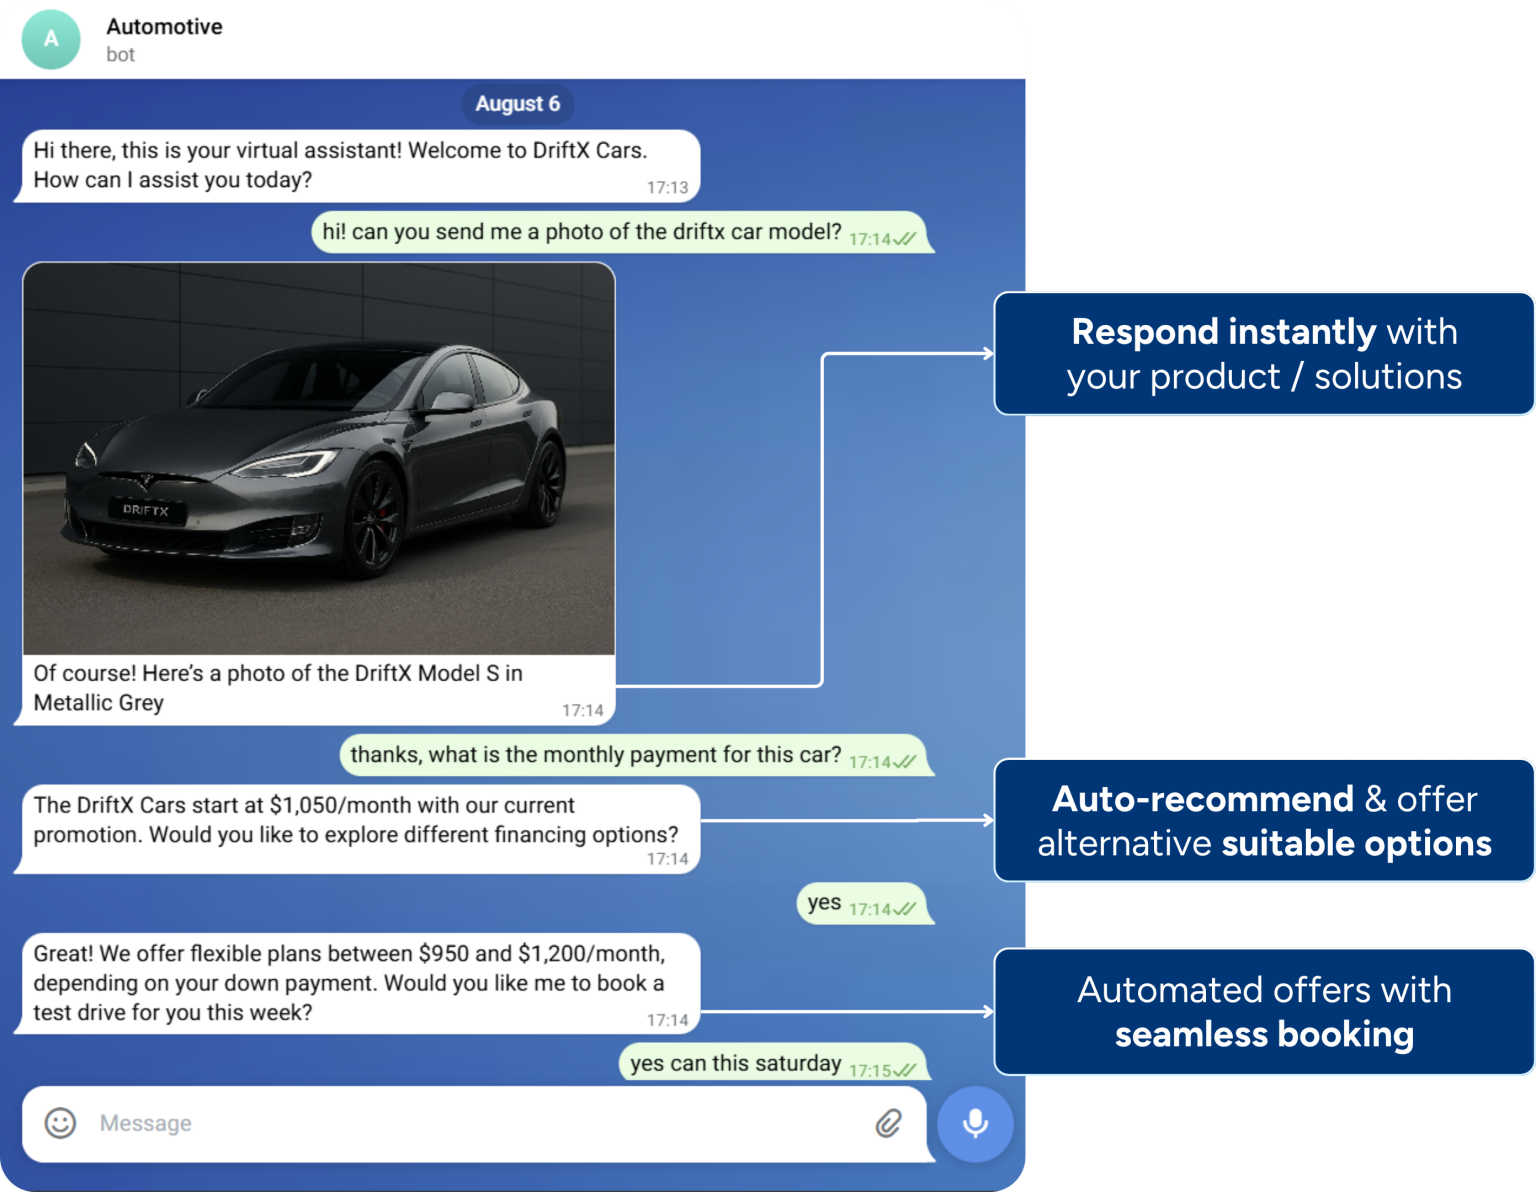This screenshot has width=1536, height=1192.
Task: Click the emoji smiley icon
Action: tap(60, 1123)
